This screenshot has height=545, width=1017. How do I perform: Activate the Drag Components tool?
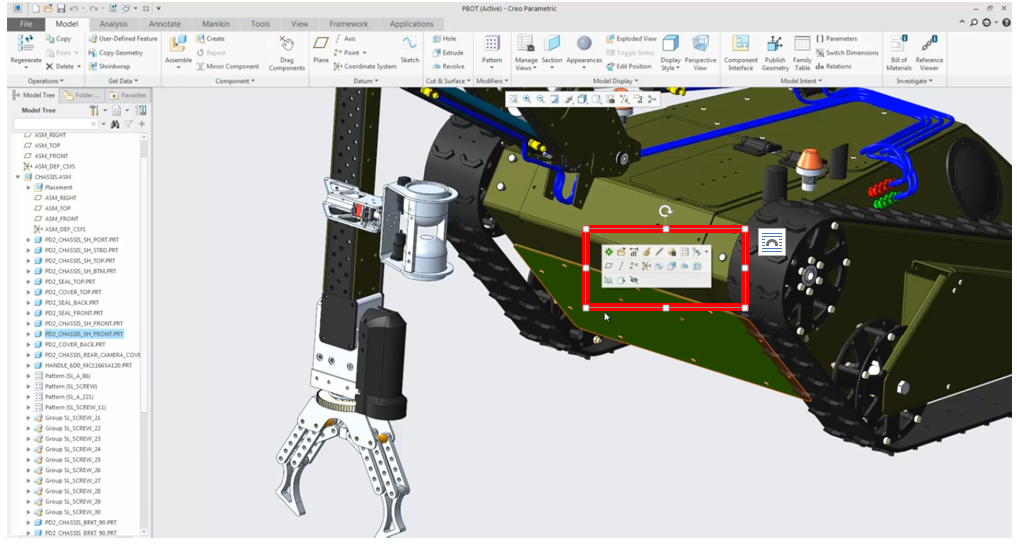tap(287, 45)
